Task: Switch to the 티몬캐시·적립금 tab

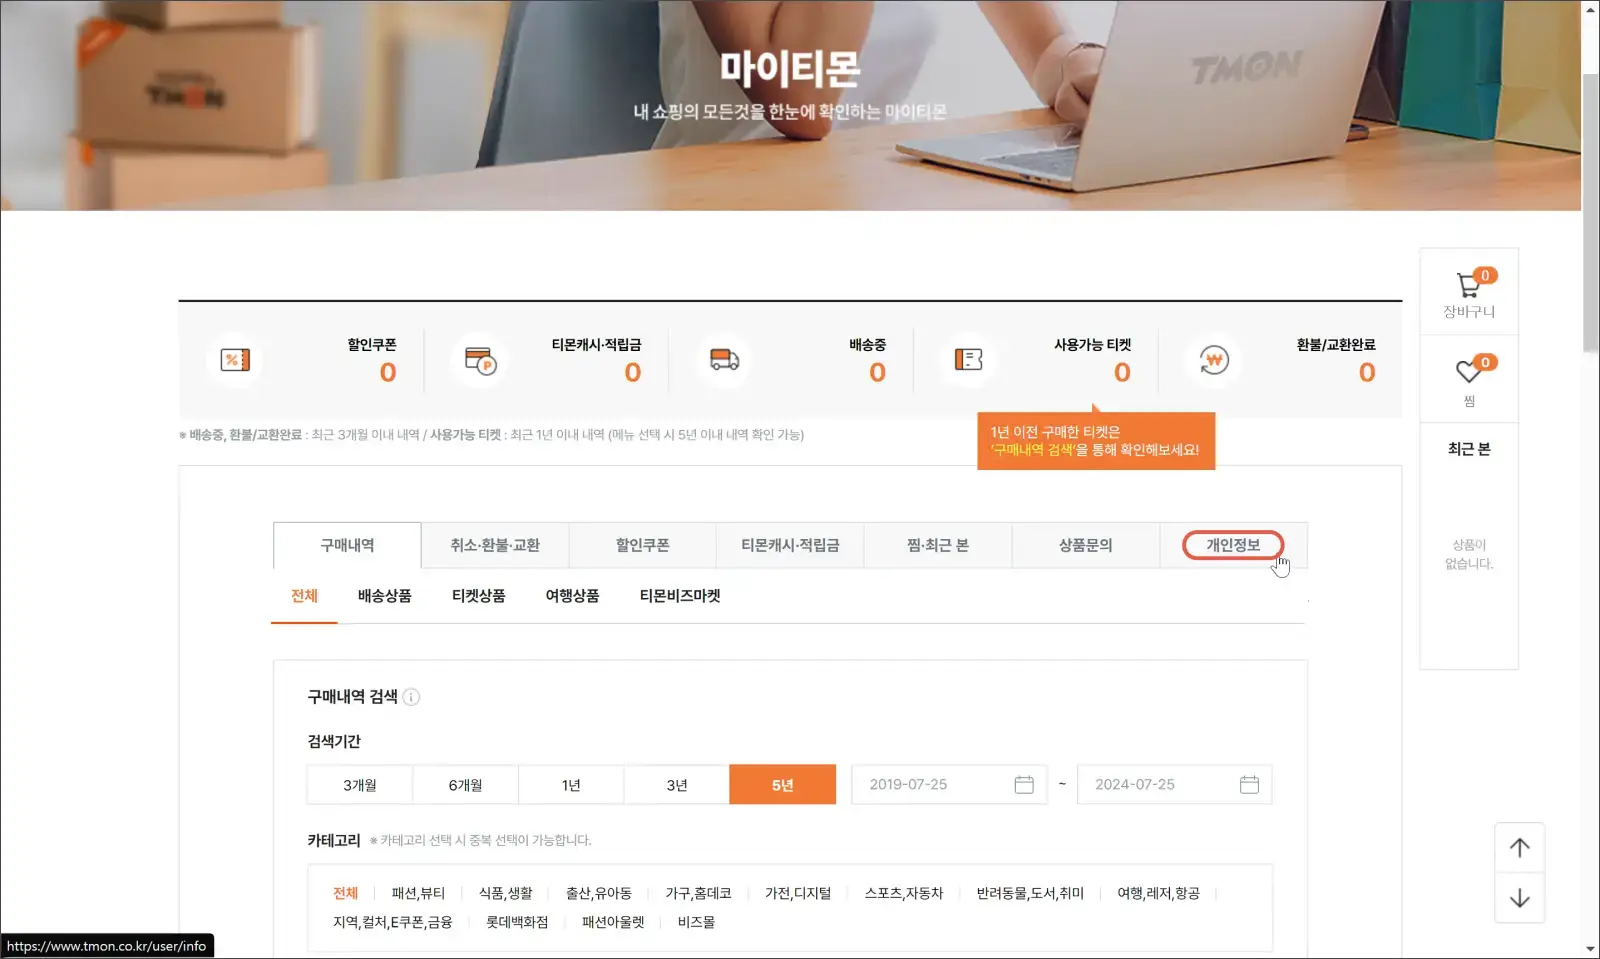Action: coord(790,545)
